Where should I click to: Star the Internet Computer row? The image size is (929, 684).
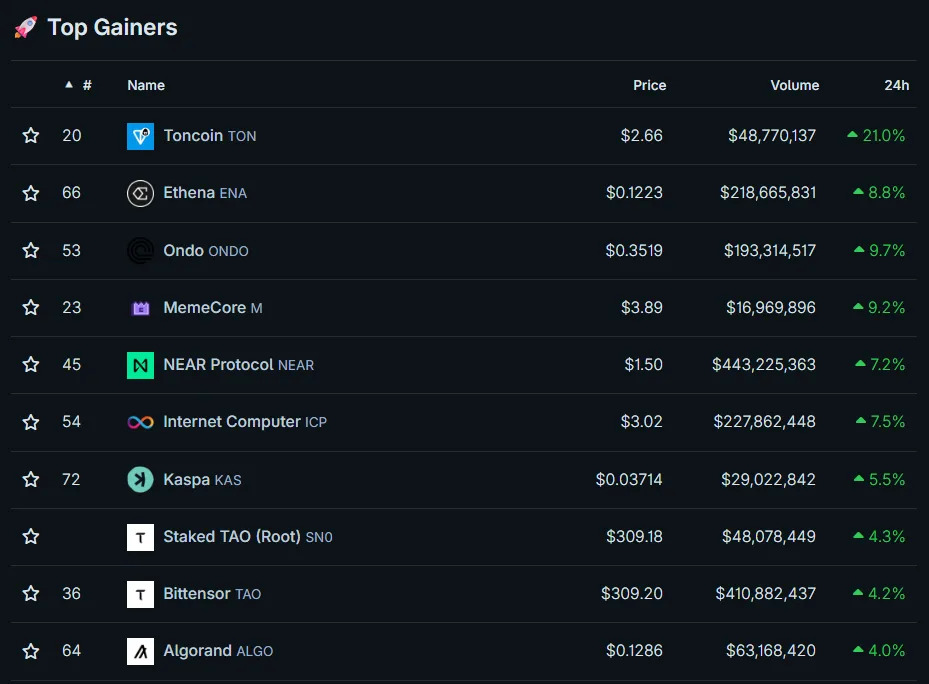tap(31, 422)
